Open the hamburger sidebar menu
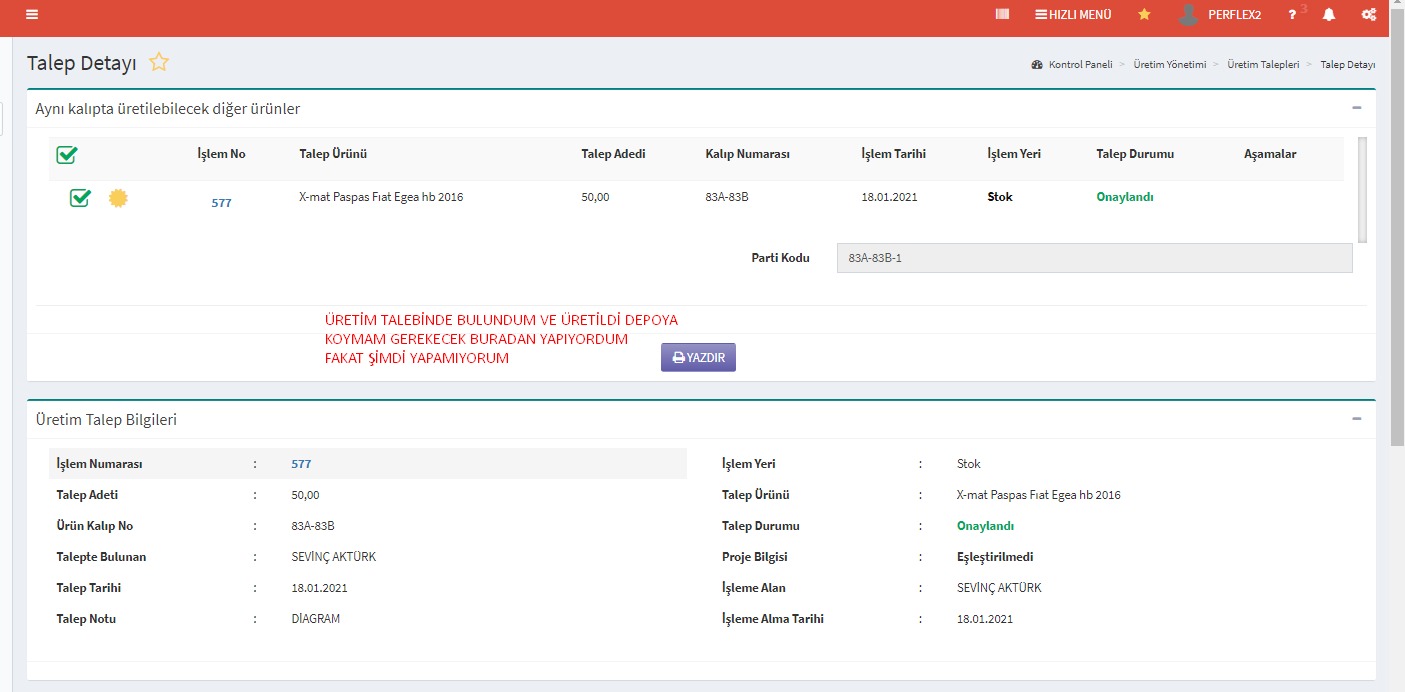1405x692 pixels. 32,15
